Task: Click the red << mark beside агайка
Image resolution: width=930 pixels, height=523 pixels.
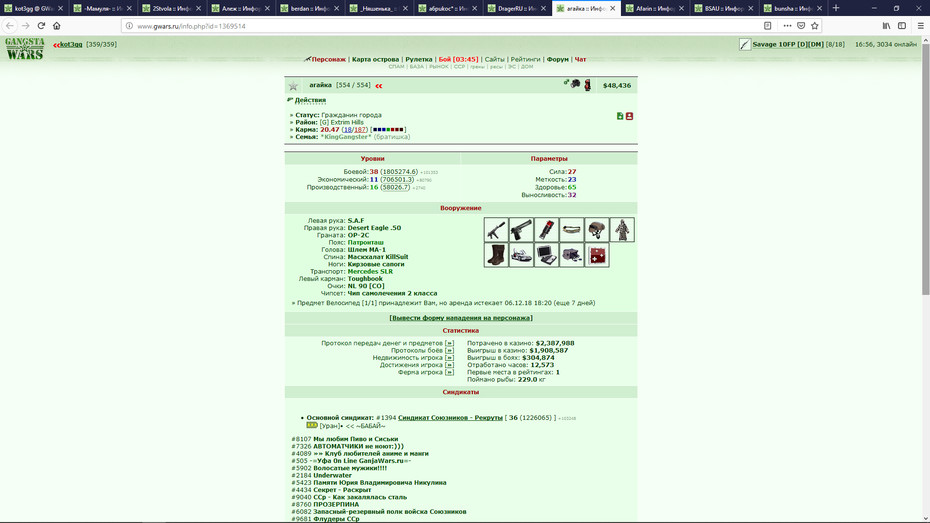Action: coord(378,86)
